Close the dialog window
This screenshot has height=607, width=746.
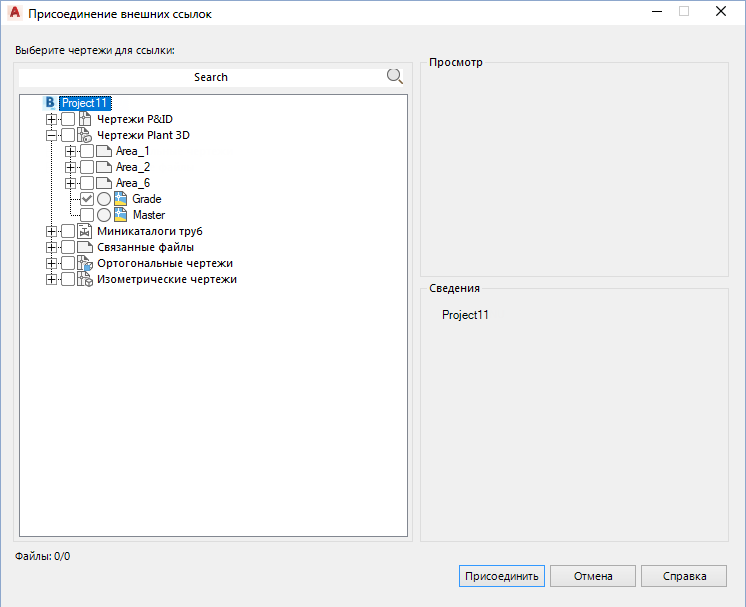pos(721,11)
